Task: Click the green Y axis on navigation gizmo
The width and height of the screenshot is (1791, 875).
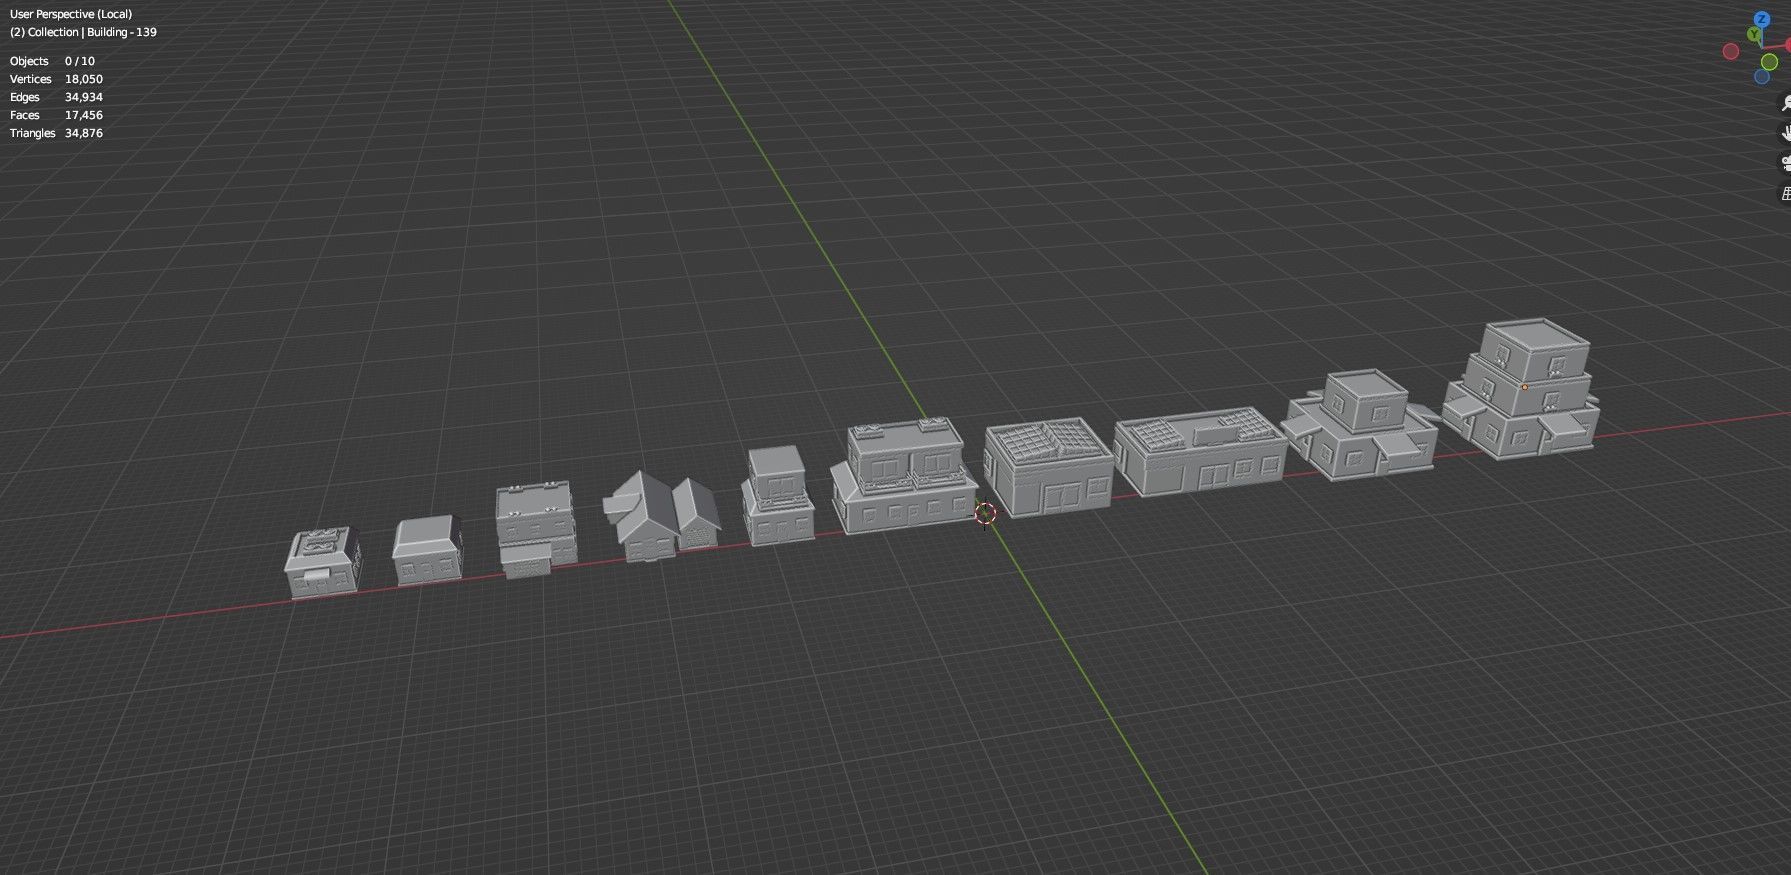Action: click(1754, 34)
